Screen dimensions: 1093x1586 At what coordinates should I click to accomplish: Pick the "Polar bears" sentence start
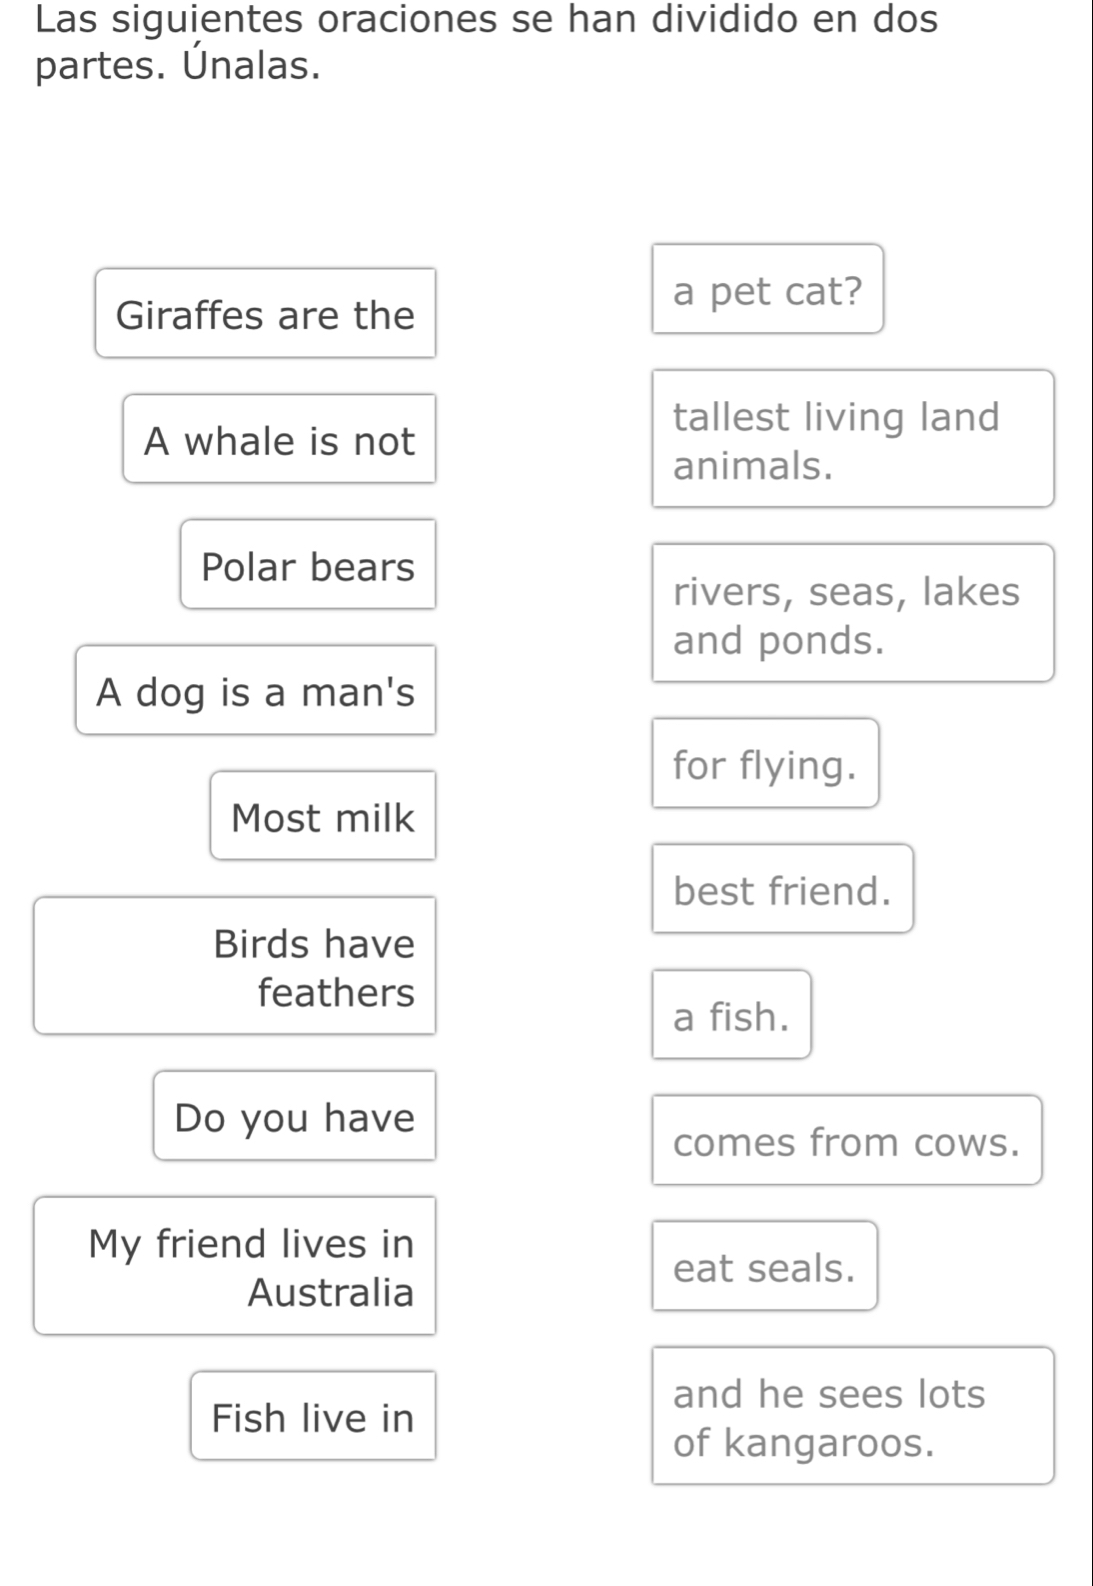click(x=308, y=565)
